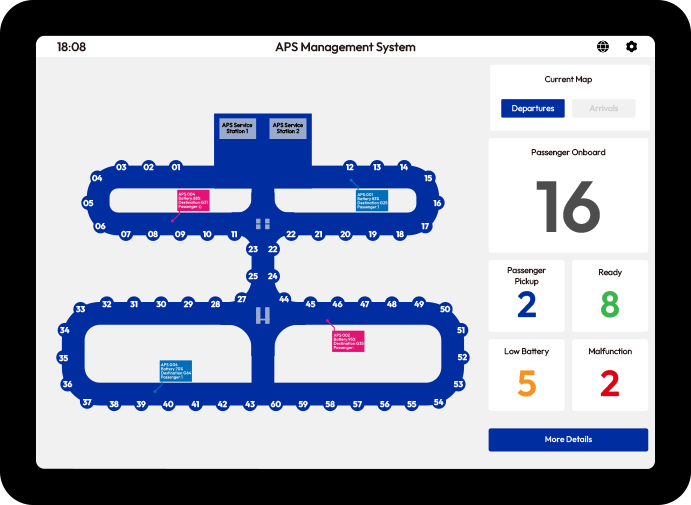
Task: Select gate 39 marker
Action: pos(141,404)
